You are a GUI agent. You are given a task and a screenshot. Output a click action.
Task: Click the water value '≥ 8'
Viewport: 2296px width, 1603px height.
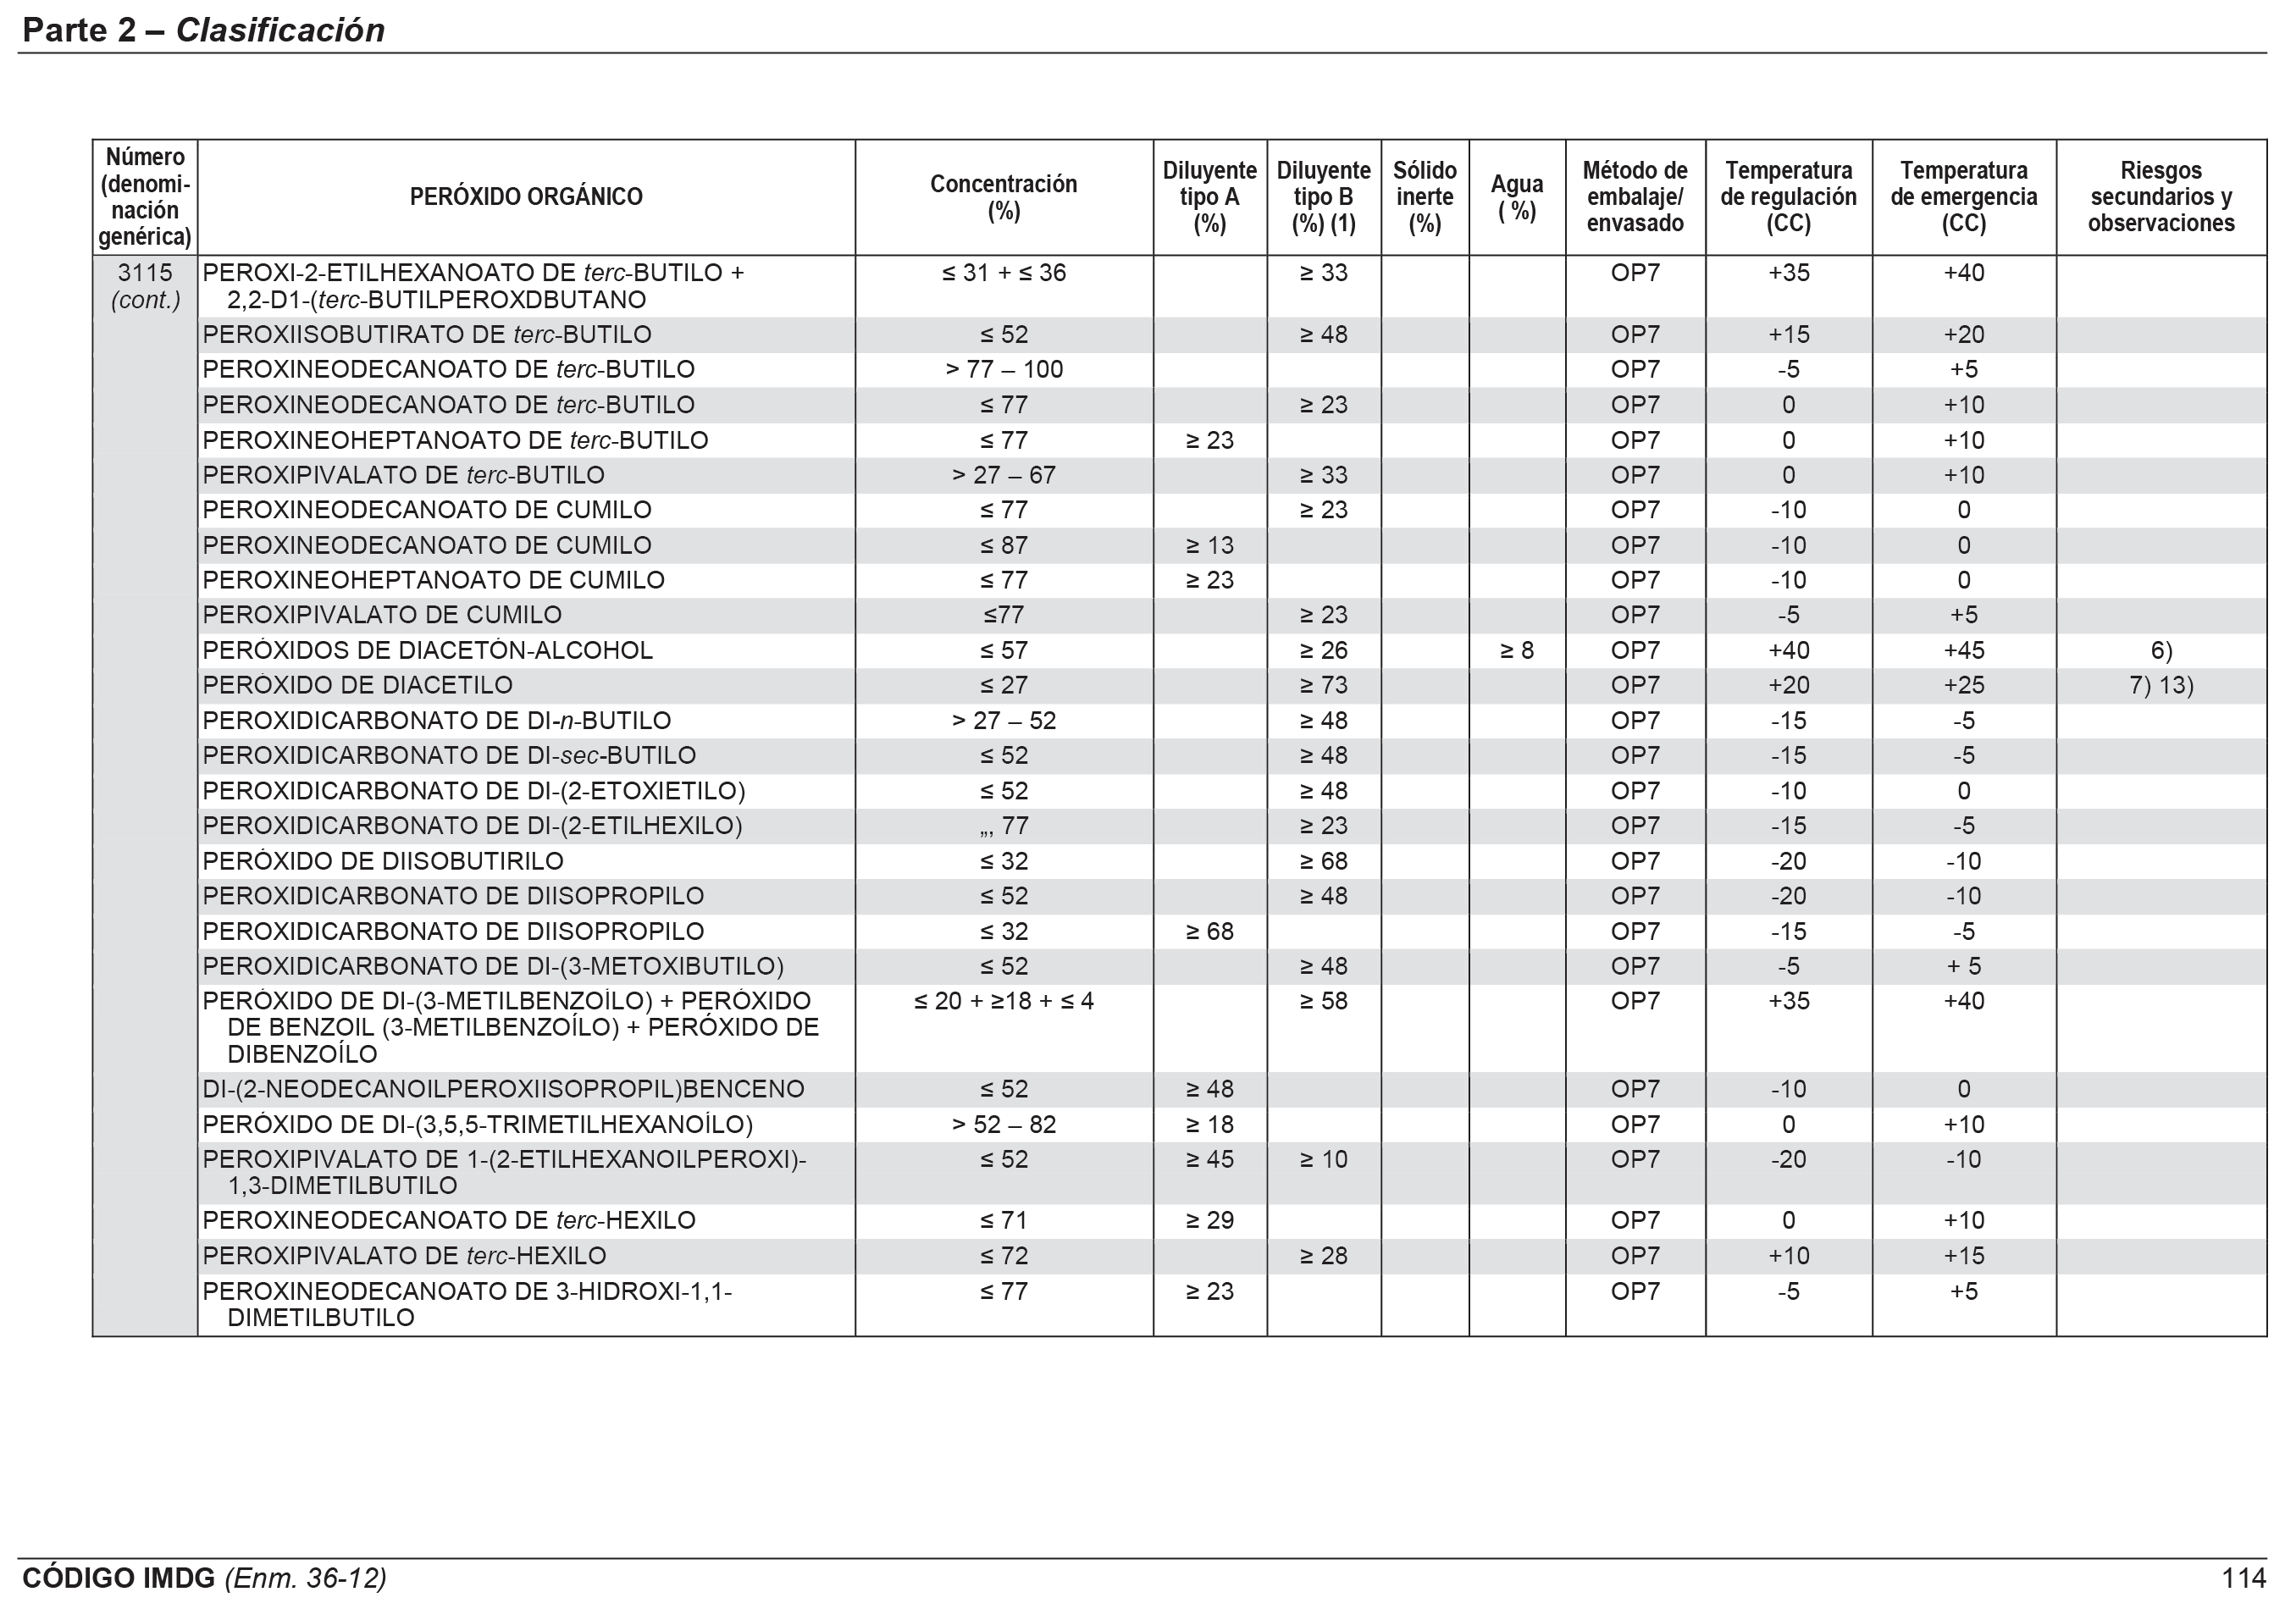(x=1517, y=650)
